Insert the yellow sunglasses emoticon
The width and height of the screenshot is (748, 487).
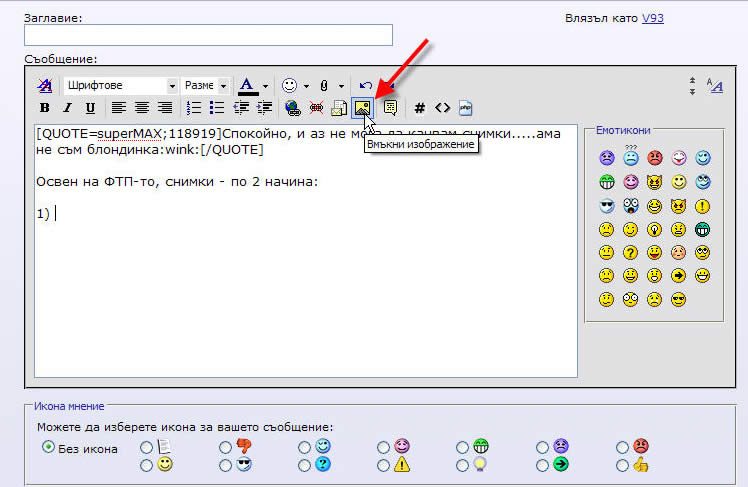coord(678,300)
